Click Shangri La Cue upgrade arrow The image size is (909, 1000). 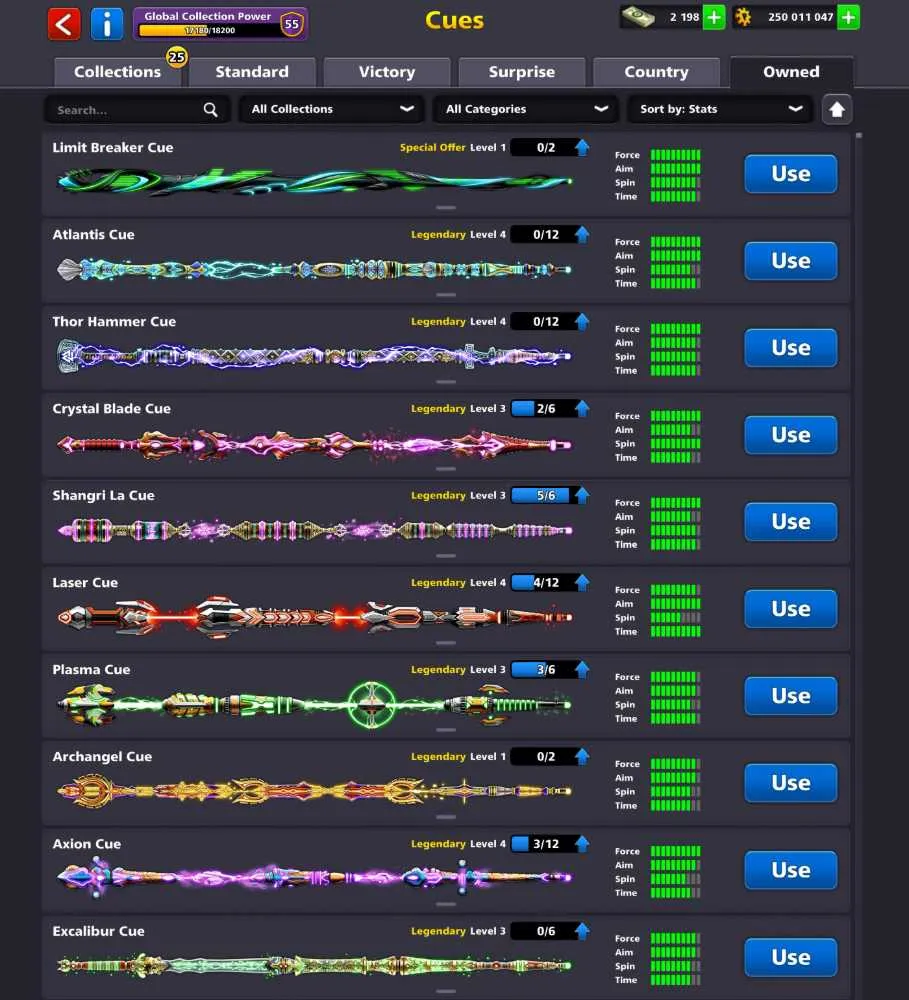(582, 495)
